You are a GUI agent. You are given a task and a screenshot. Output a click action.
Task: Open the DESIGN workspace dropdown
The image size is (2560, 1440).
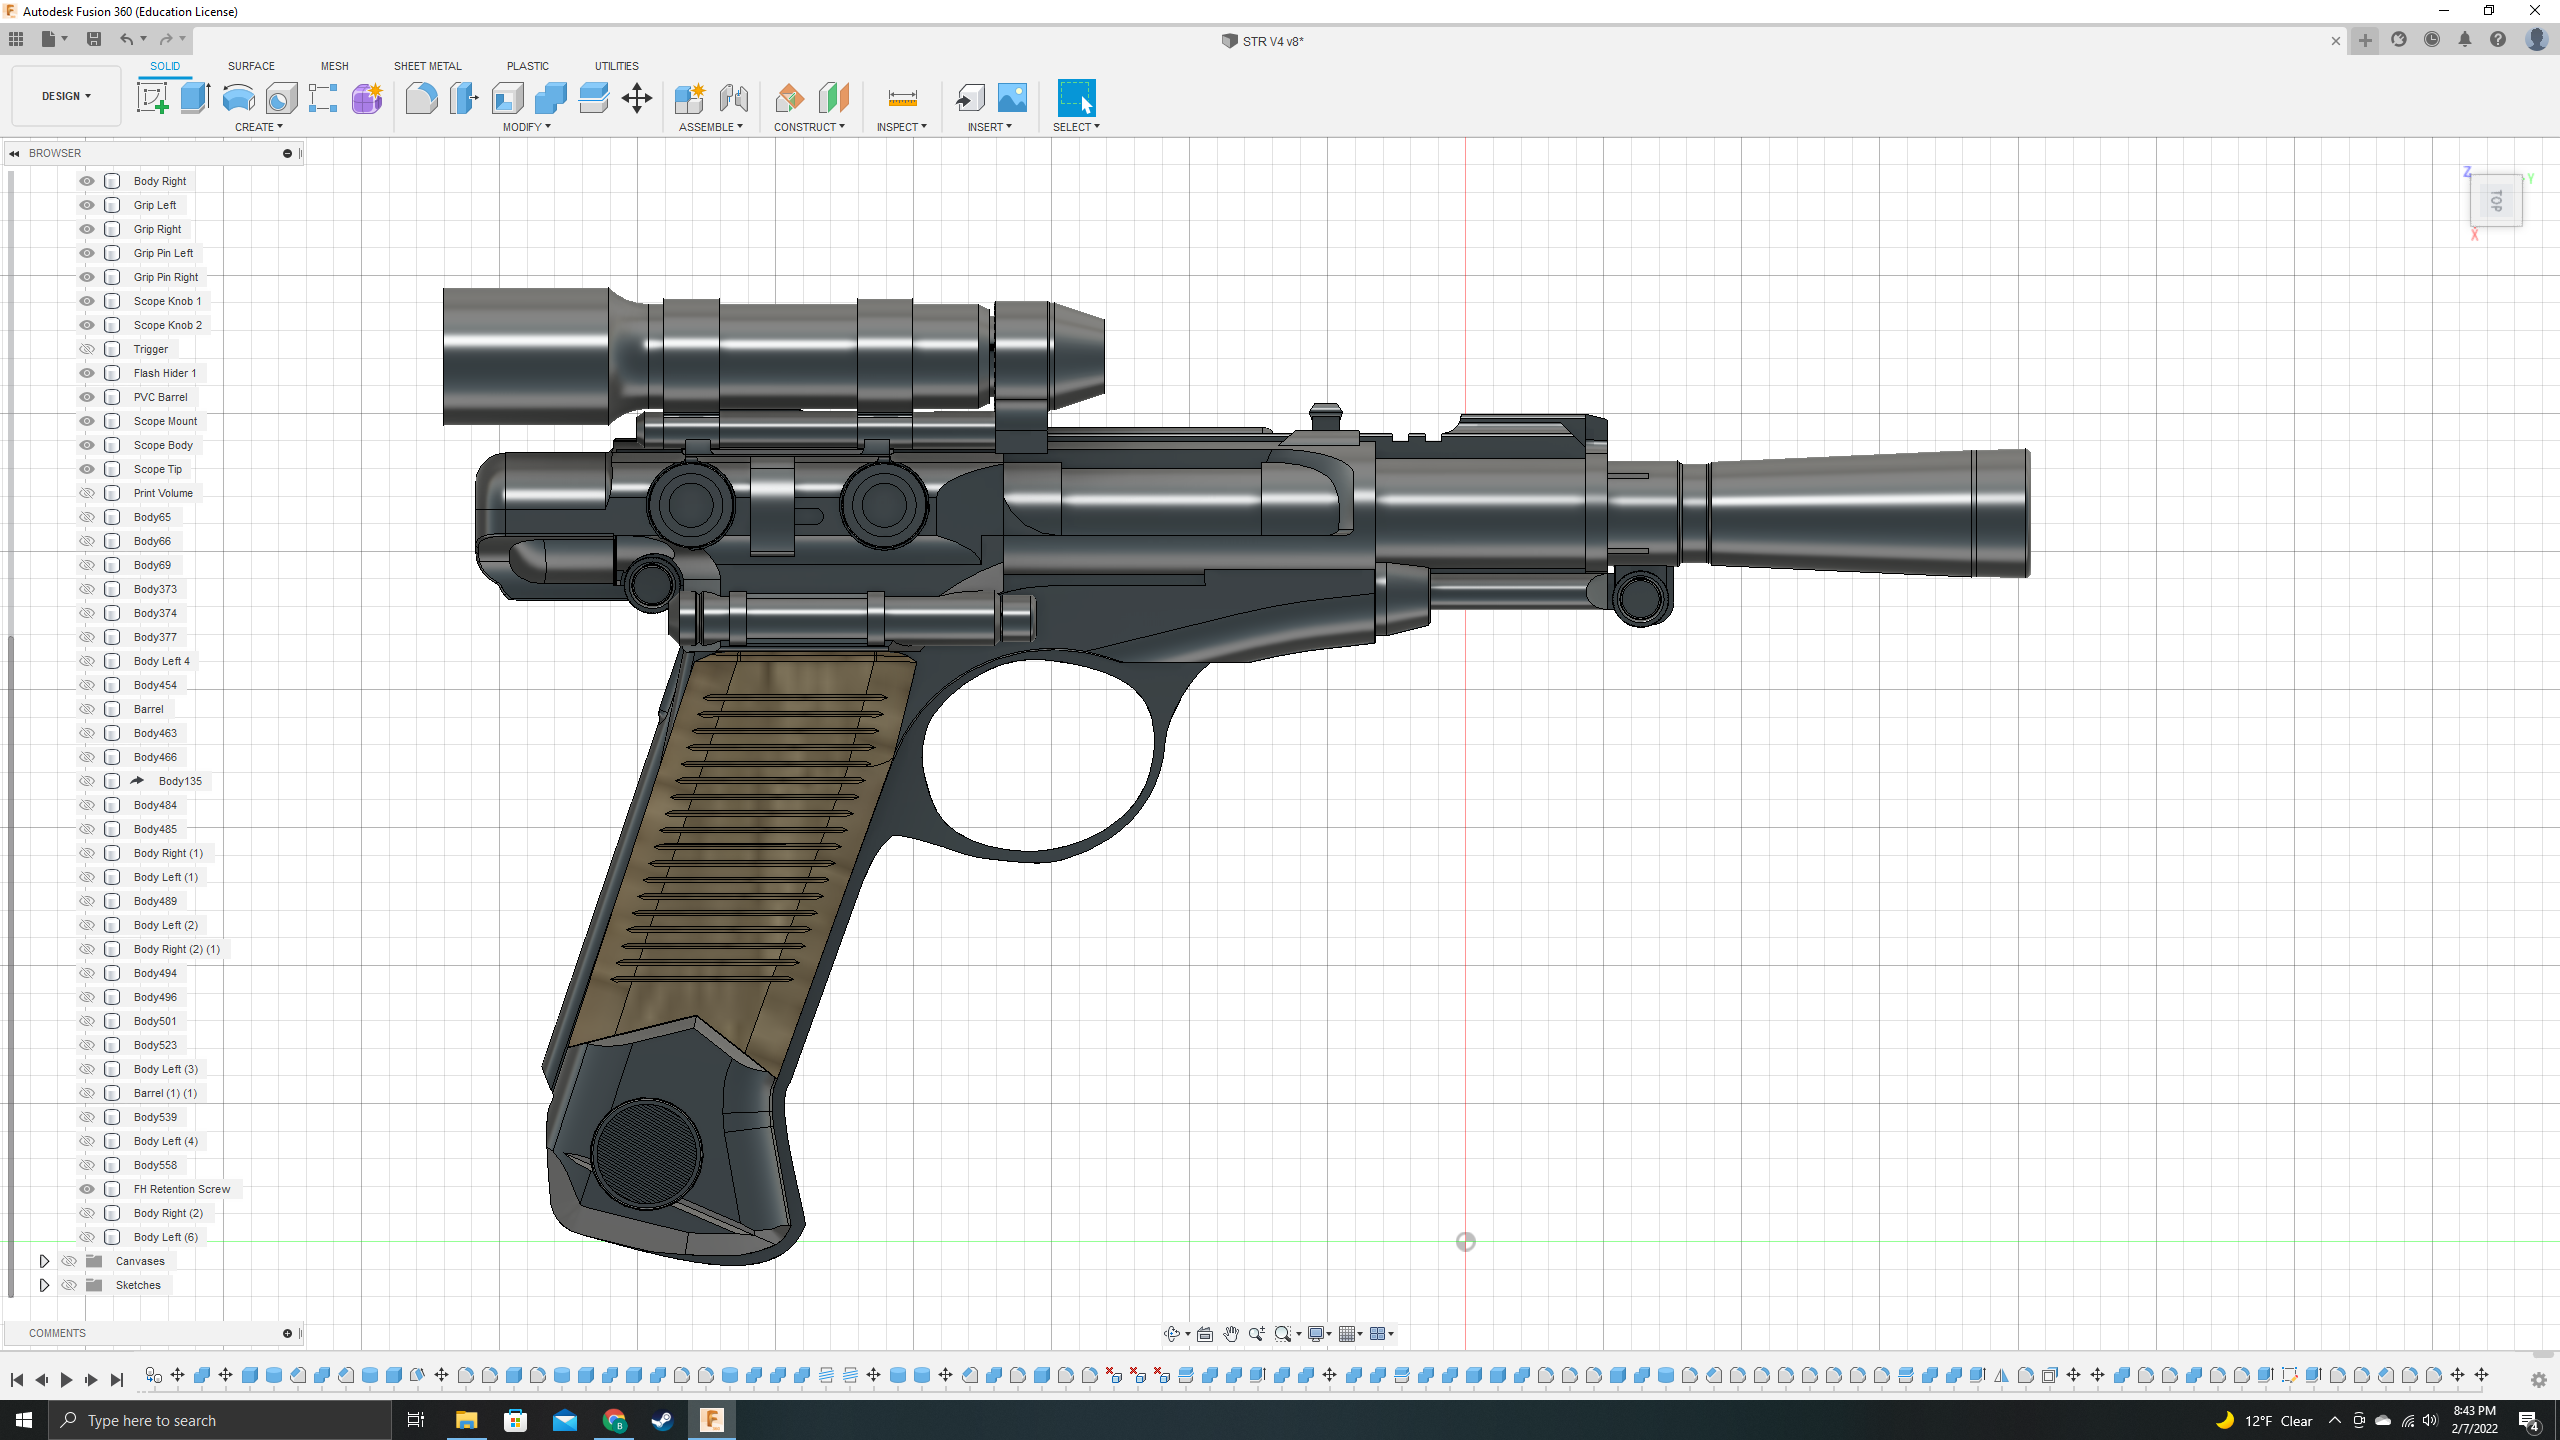66,96
